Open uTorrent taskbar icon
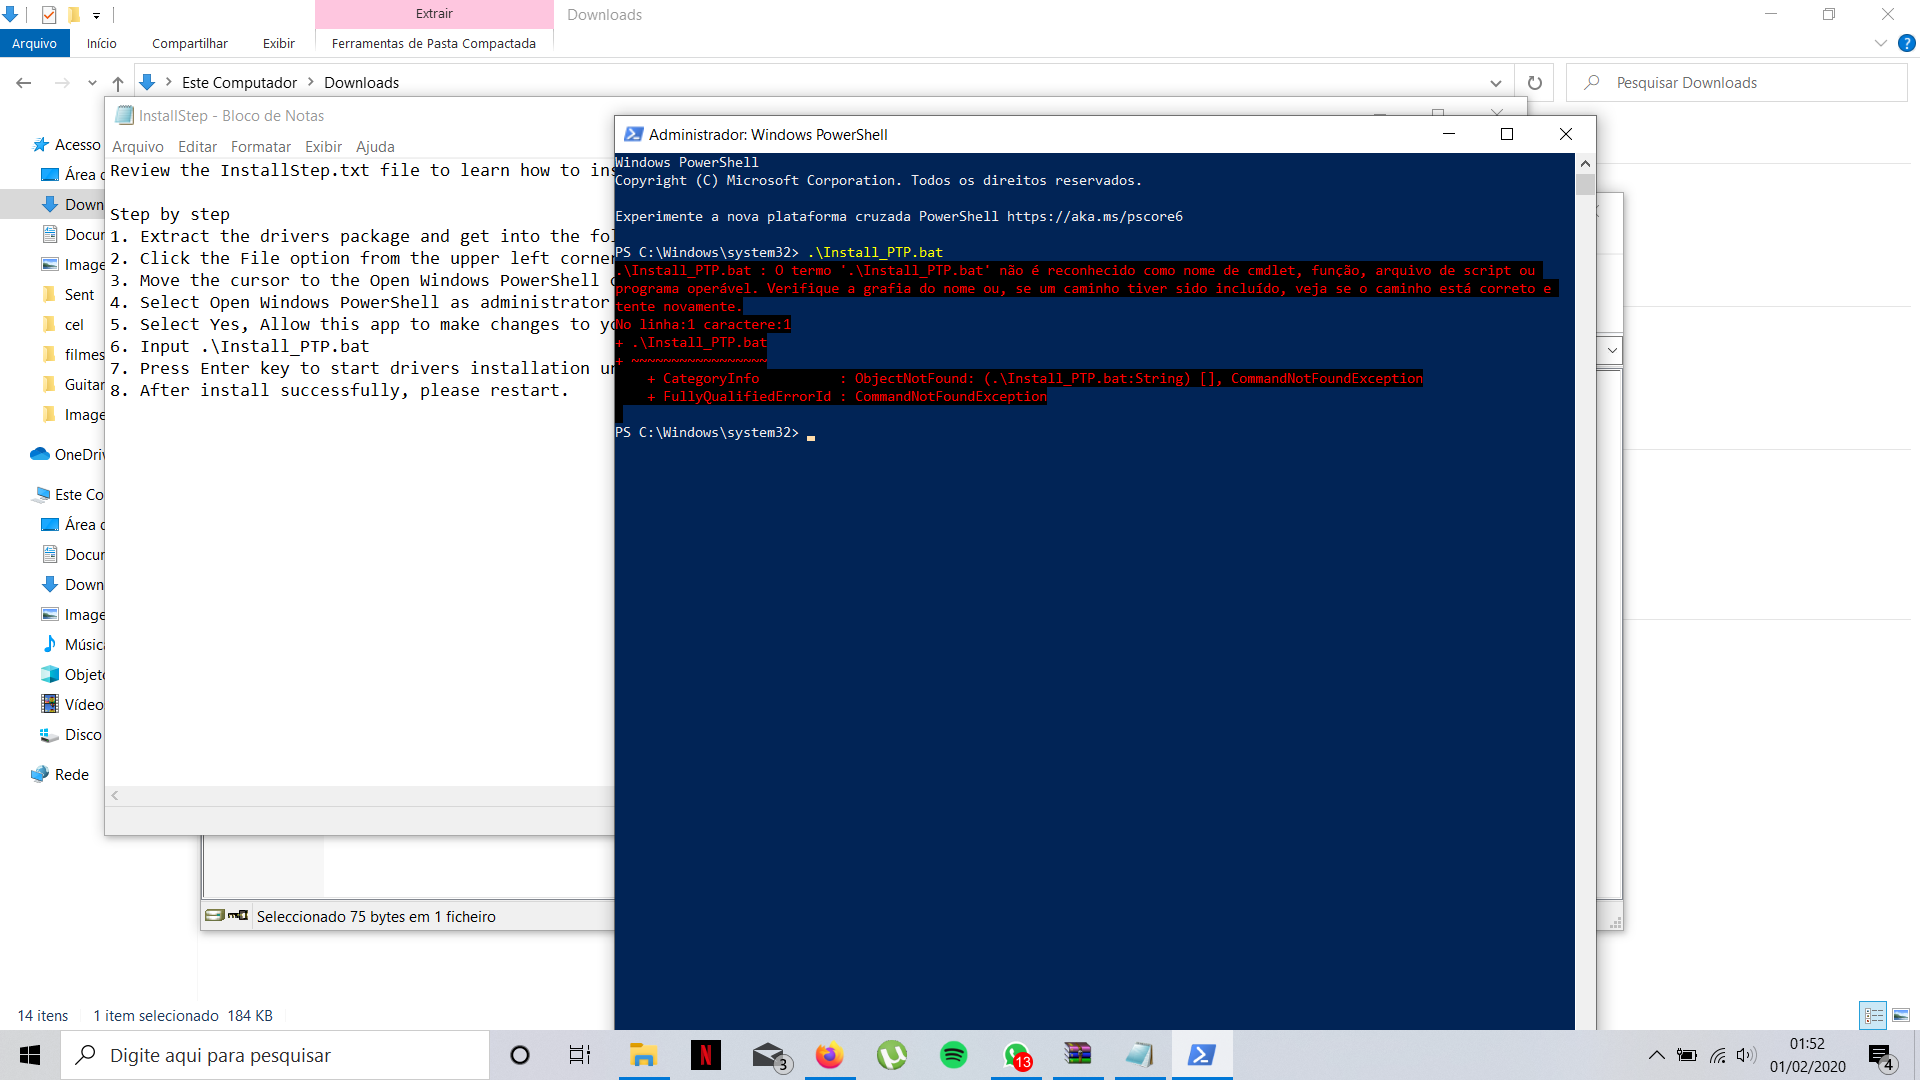 pos(891,1055)
